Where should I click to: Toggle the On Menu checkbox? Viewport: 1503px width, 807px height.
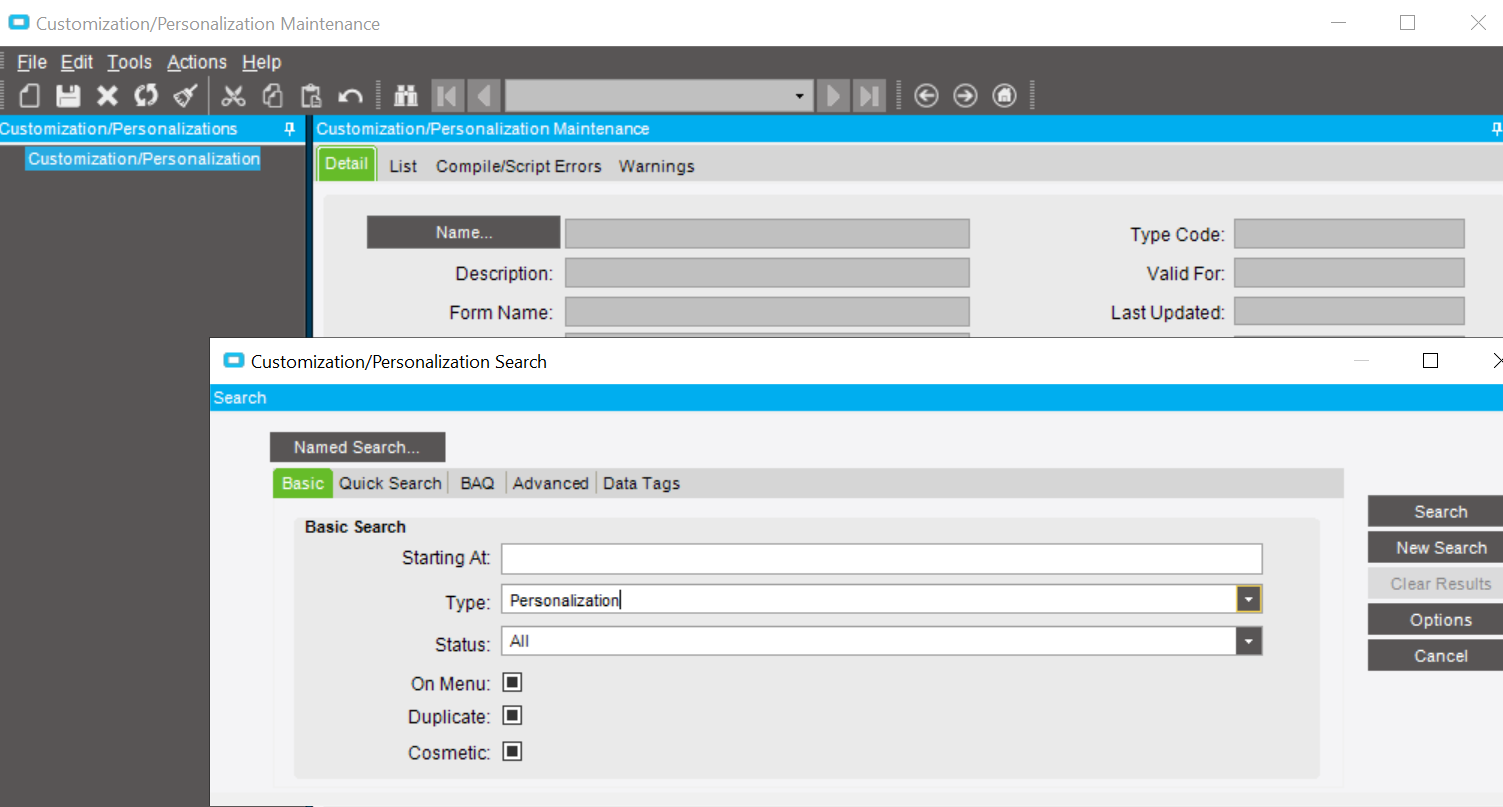512,683
